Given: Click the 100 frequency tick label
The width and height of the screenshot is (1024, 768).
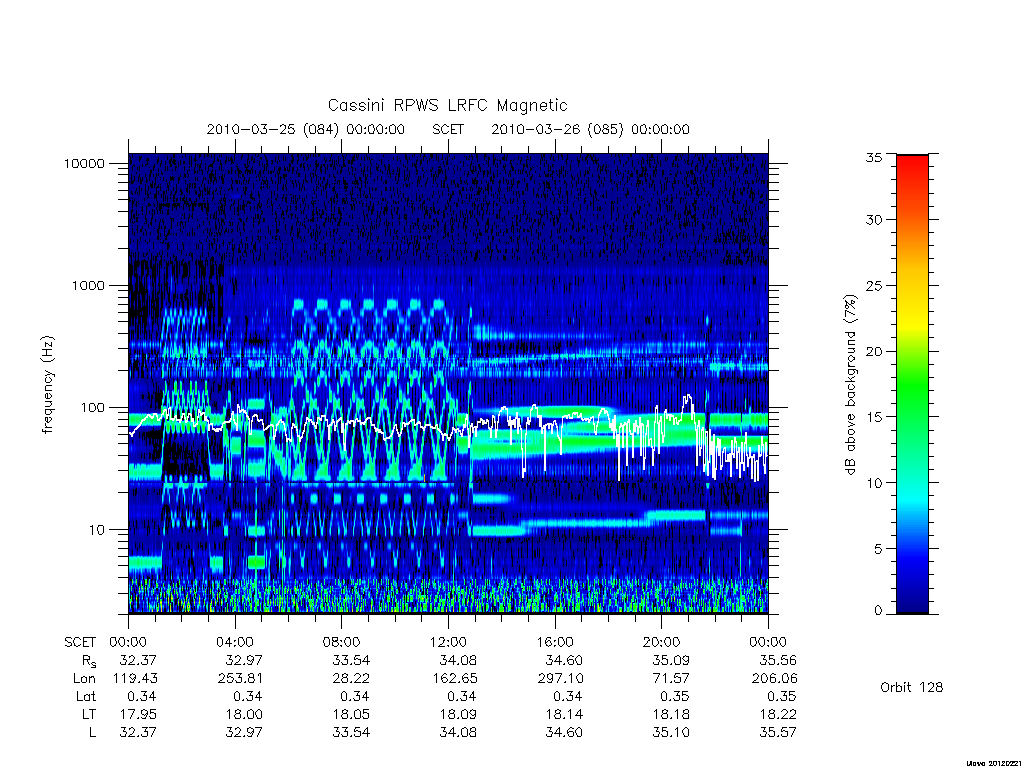Looking at the screenshot, I should click(x=92, y=408).
